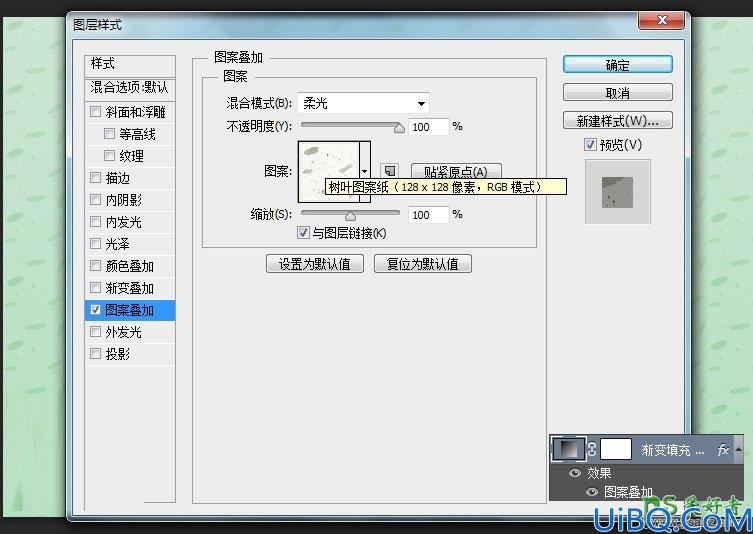Select the gradient fill layer thumbnail
Viewport: 753px width, 534px height.
[568, 449]
